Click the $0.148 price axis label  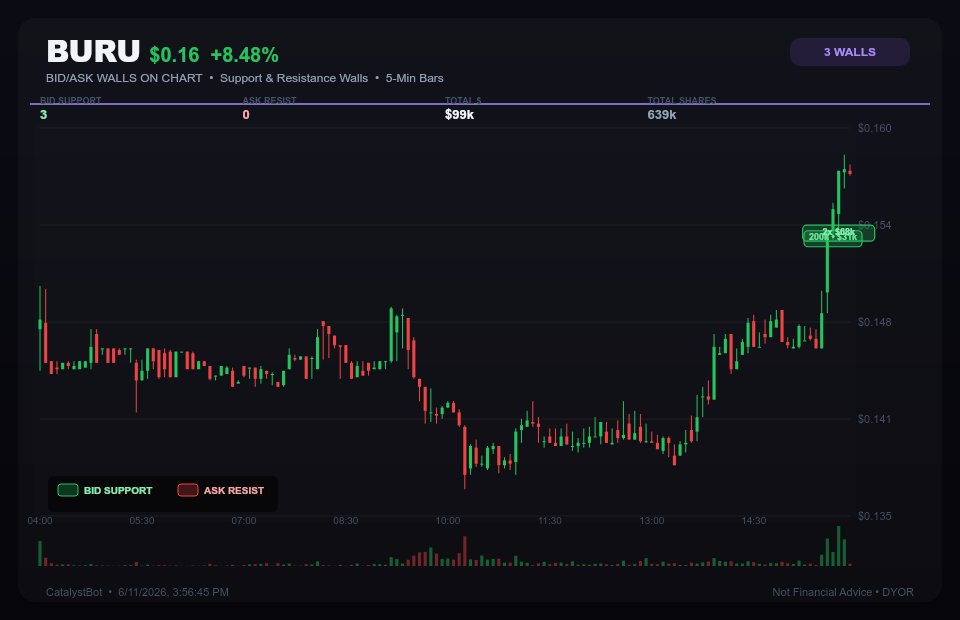coord(874,322)
